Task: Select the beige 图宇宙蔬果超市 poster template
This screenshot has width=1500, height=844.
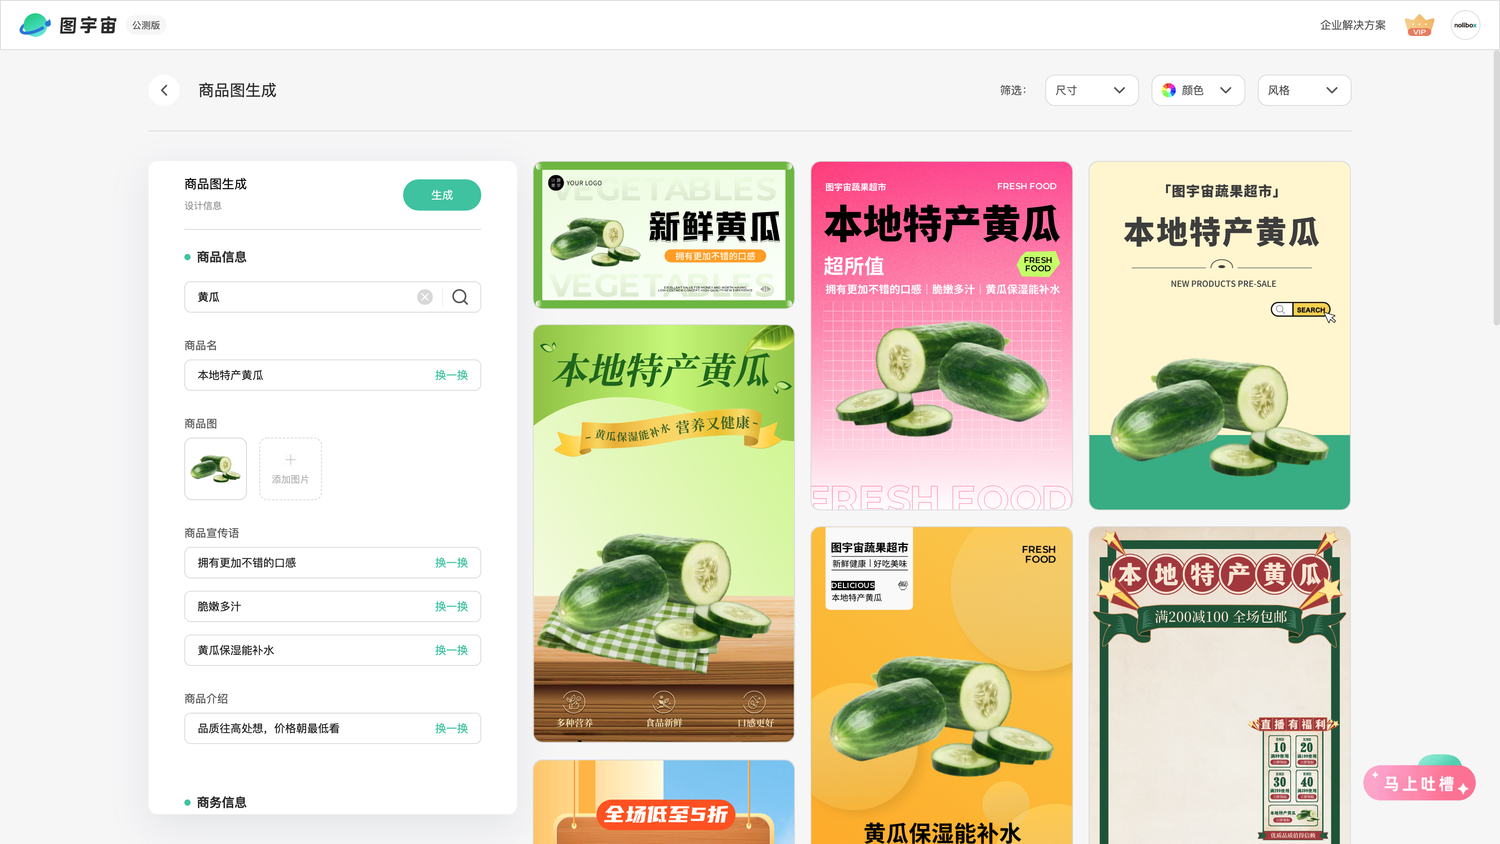Action: pyautogui.click(x=1219, y=336)
